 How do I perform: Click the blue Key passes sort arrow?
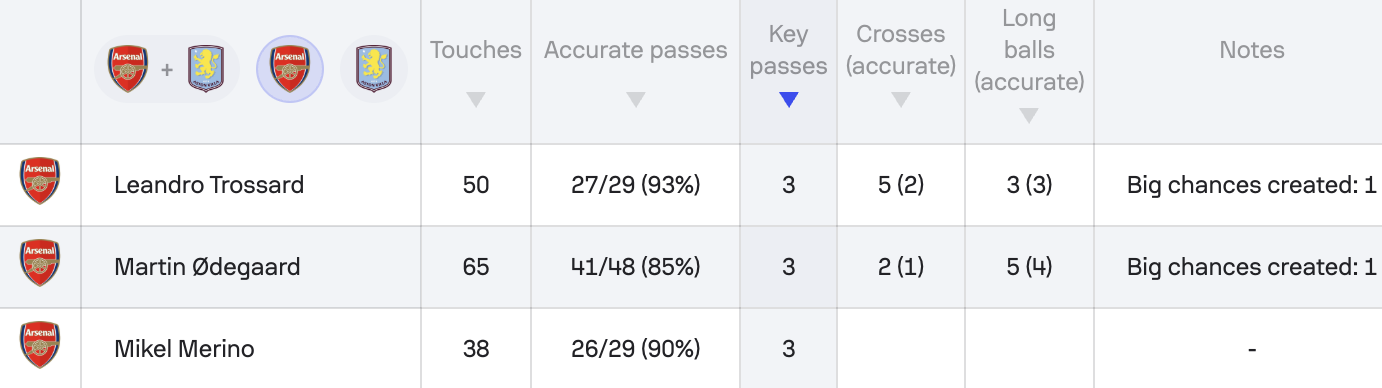click(789, 100)
